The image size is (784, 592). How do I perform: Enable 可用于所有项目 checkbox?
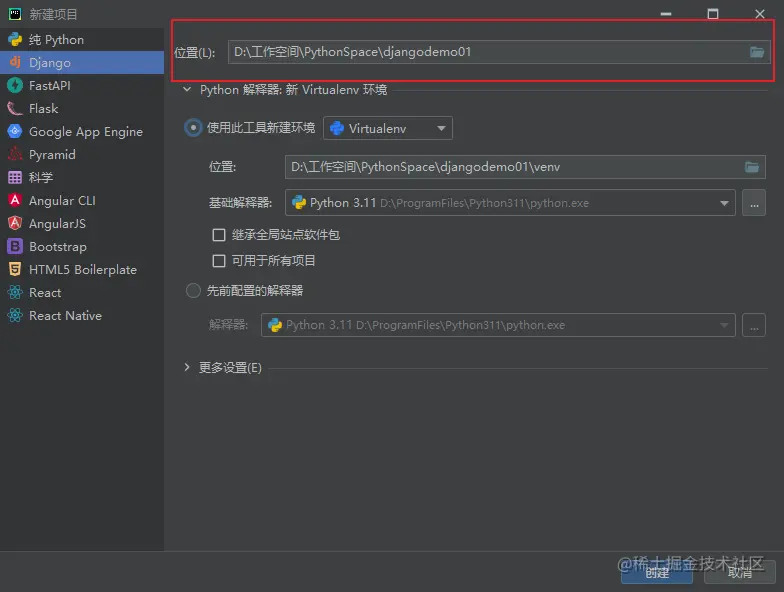(x=219, y=260)
